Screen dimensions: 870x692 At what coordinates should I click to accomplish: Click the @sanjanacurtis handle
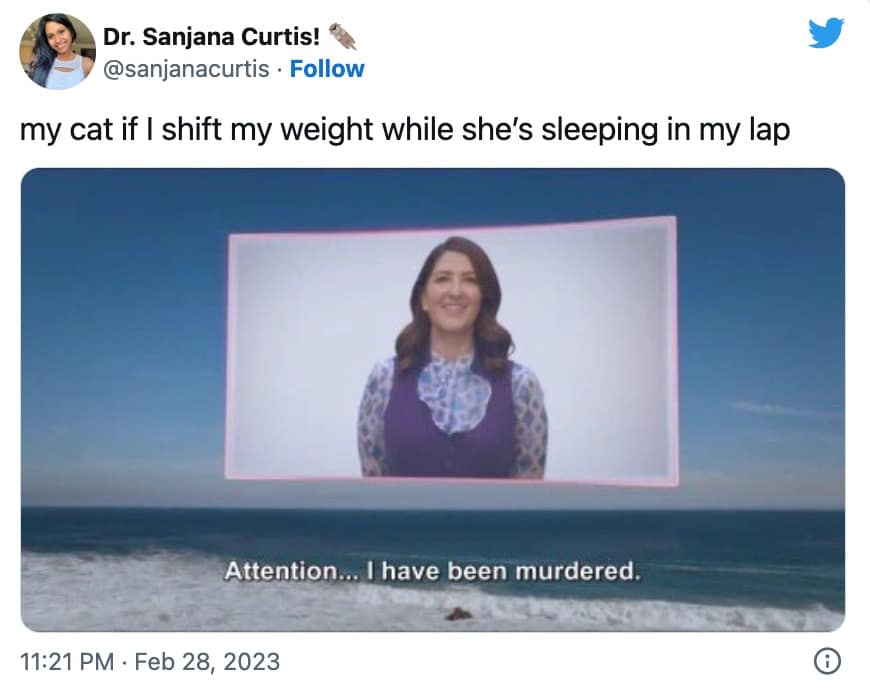click(x=186, y=69)
